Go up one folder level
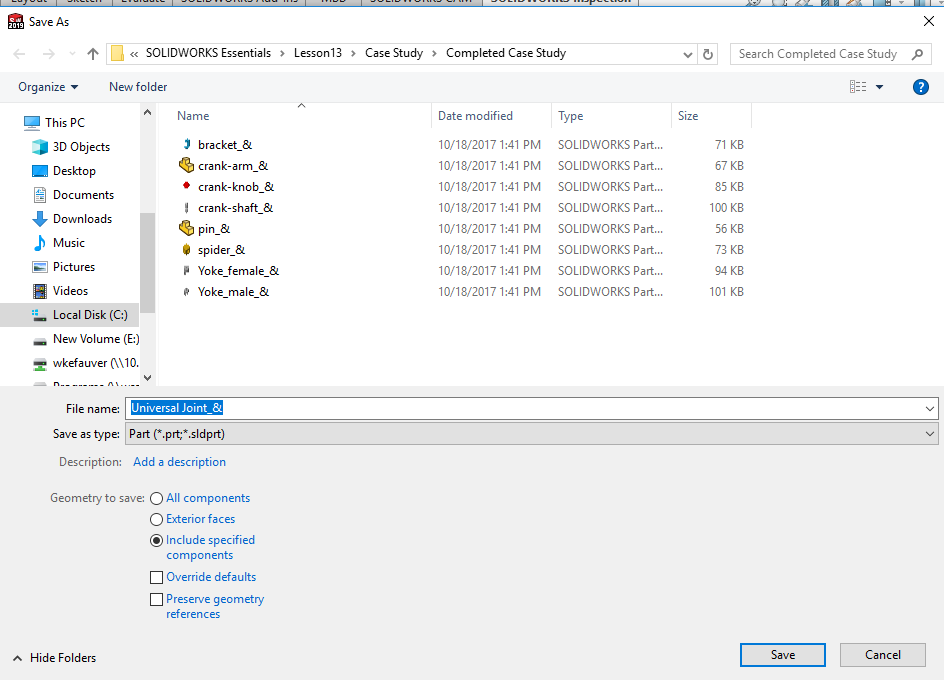 point(93,54)
